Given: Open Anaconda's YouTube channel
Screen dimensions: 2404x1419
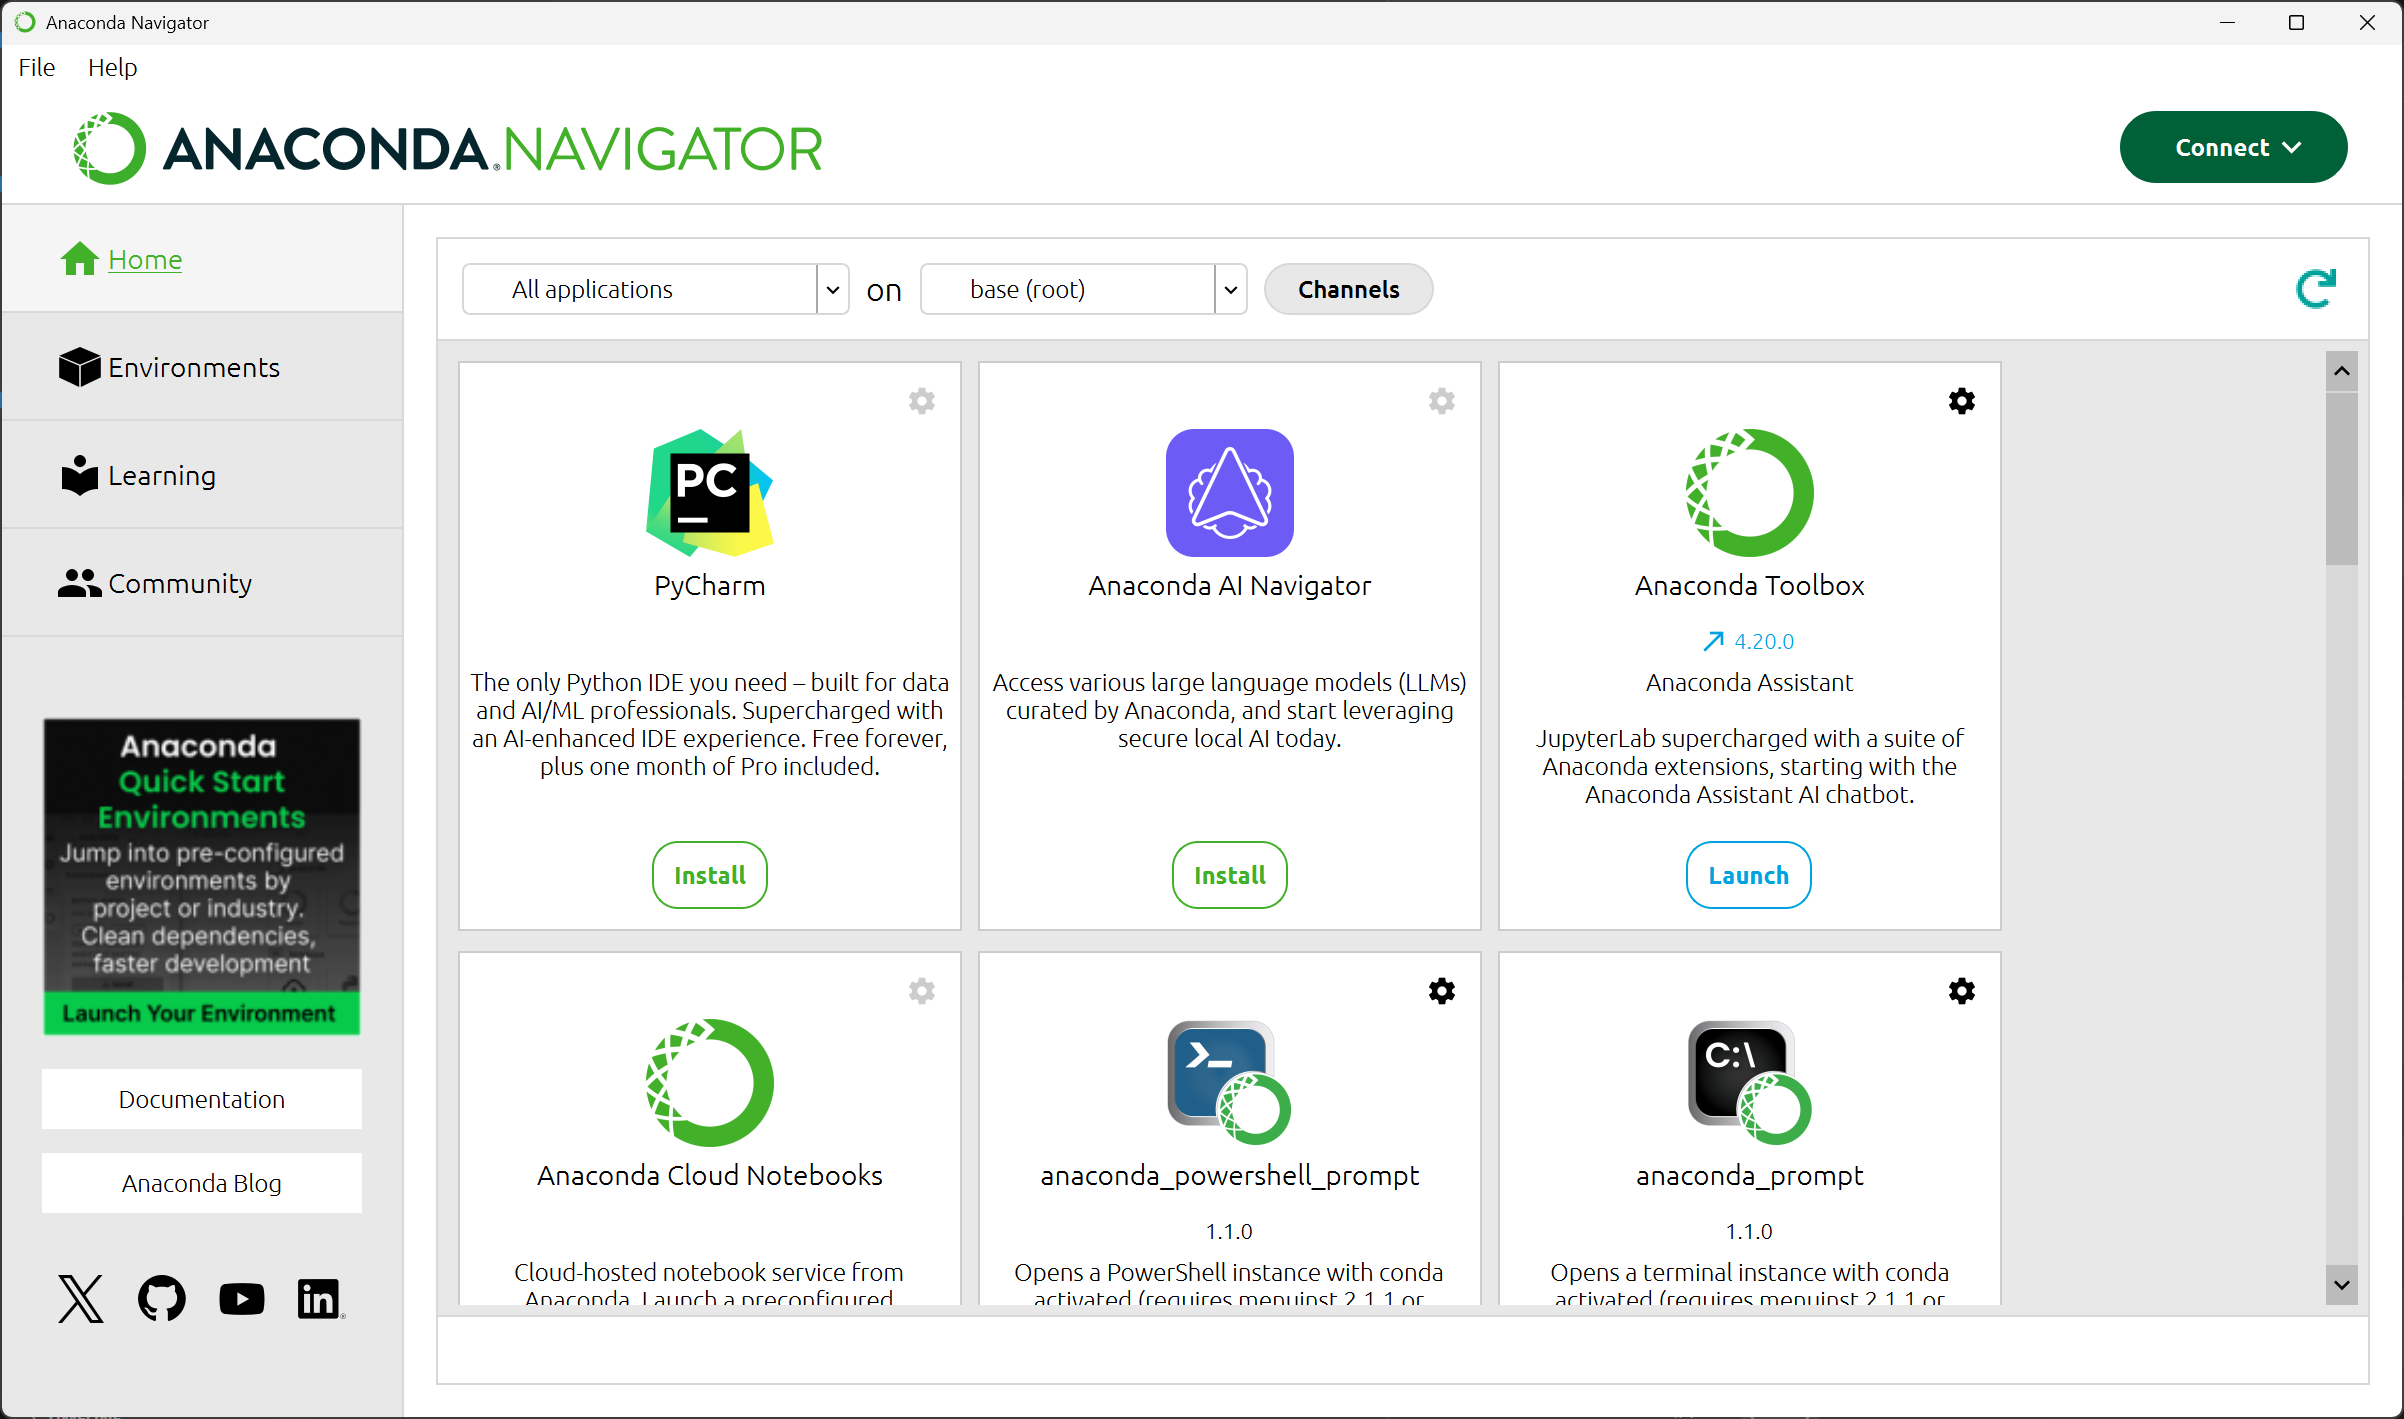Looking at the screenshot, I should (241, 1298).
